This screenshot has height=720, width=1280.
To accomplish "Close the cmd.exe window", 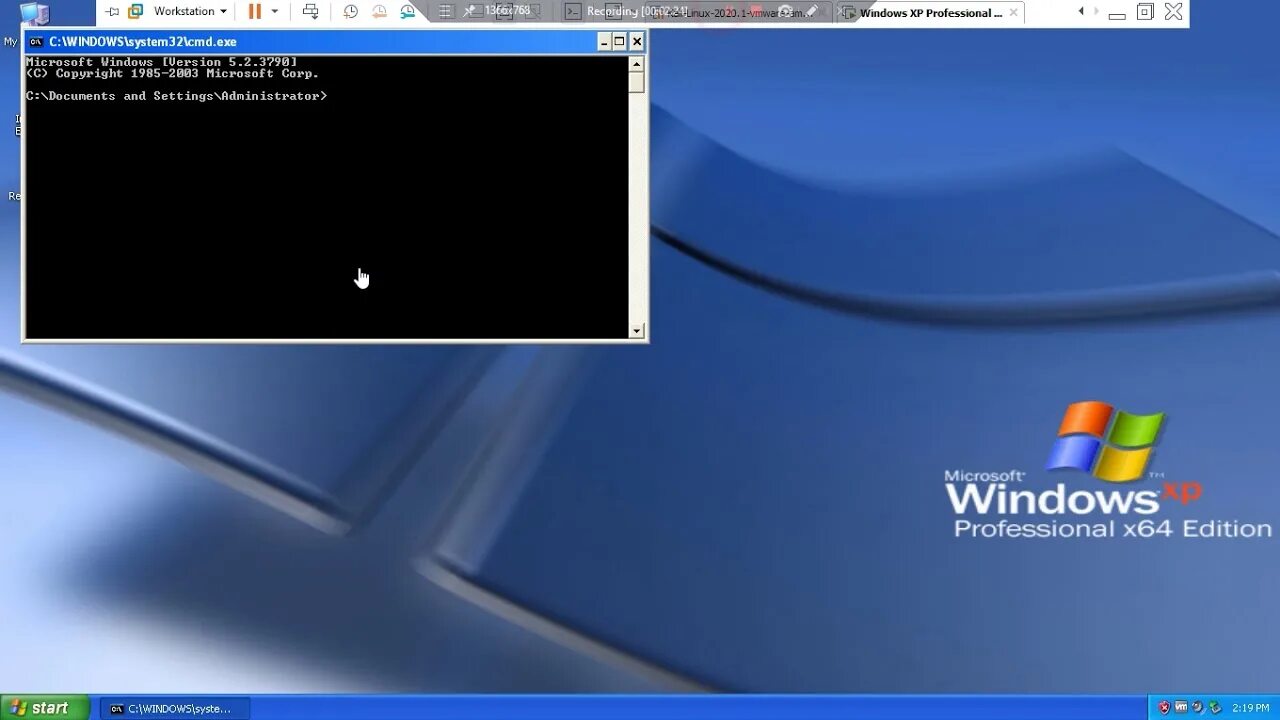I will pos(636,41).
